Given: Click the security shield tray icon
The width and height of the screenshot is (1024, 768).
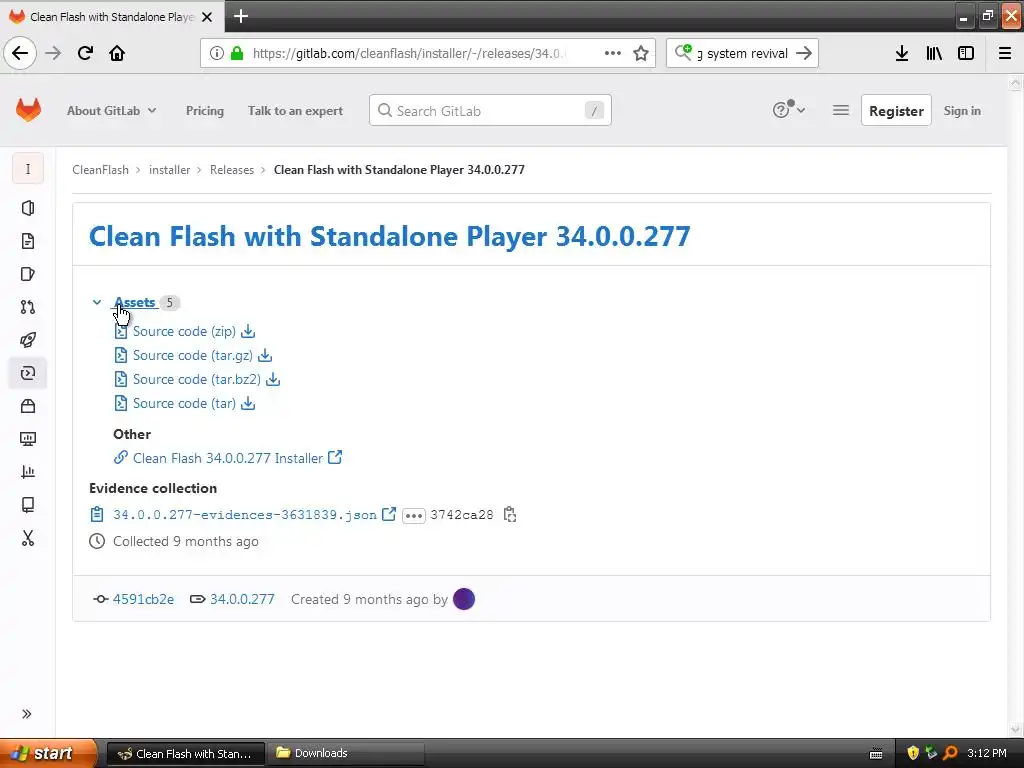Looking at the screenshot, I should click(x=913, y=753).
